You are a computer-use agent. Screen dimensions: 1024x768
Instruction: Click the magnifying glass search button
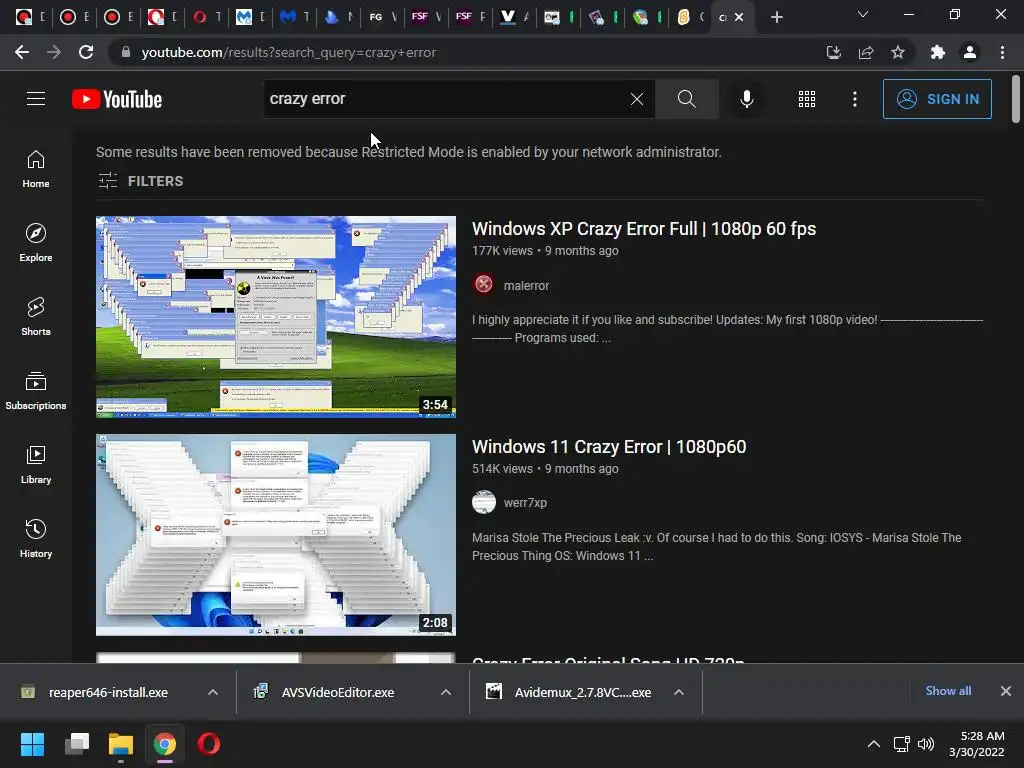pyautogui.click(x=686, y=99)
